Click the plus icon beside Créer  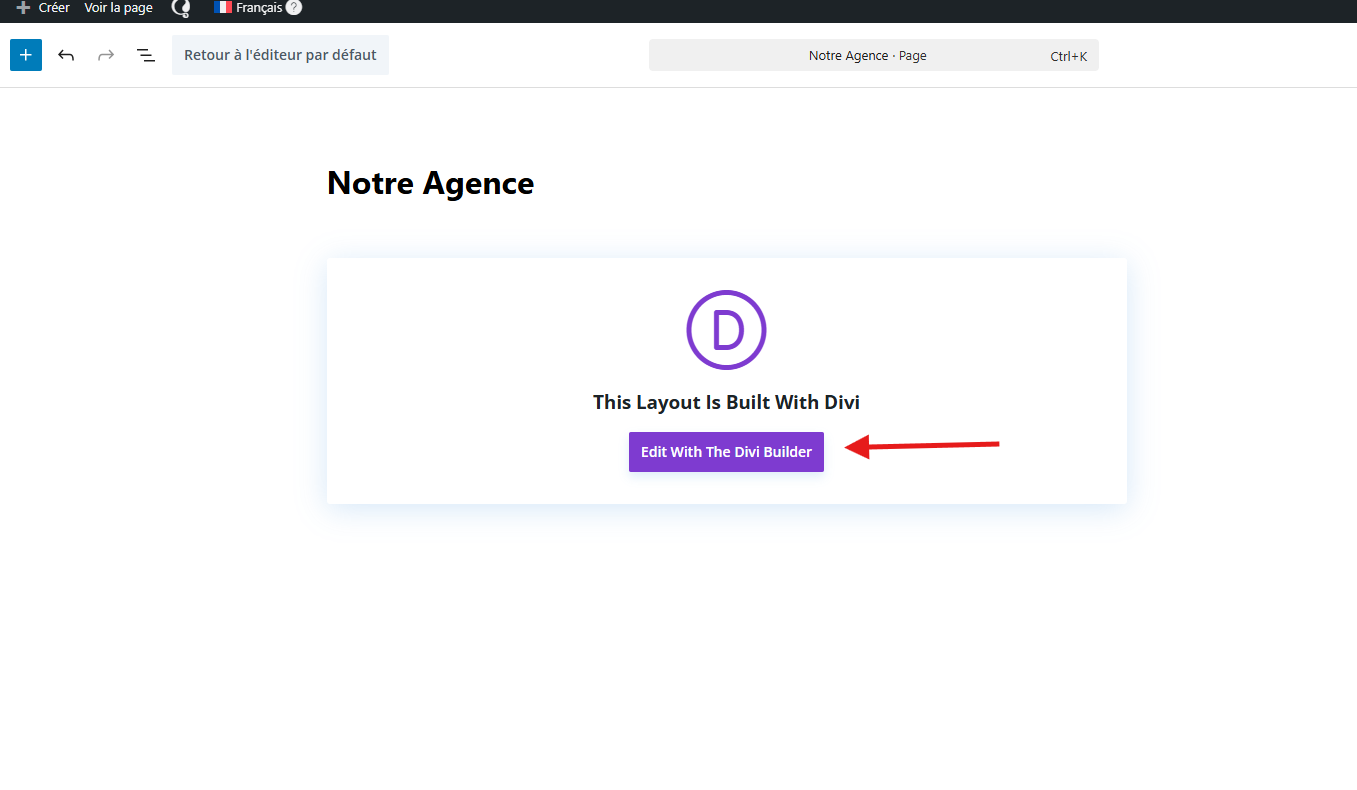click(x=23, y=8)
